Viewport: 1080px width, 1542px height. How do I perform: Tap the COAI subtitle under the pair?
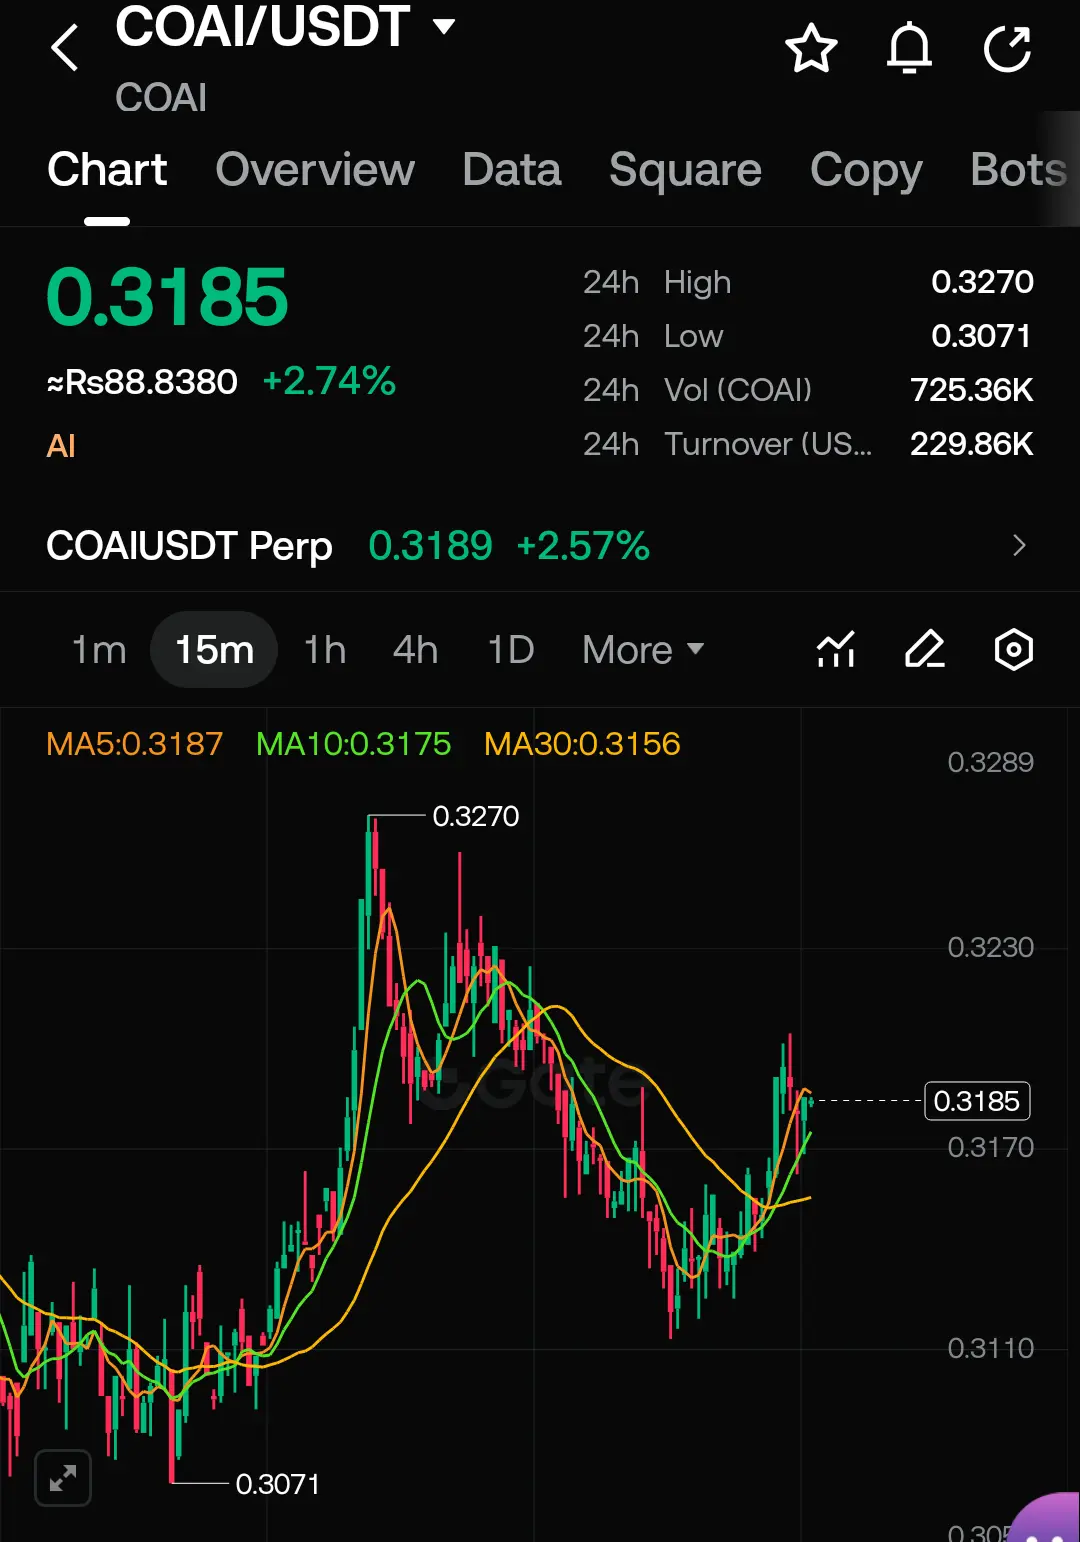tap(161, 98)
